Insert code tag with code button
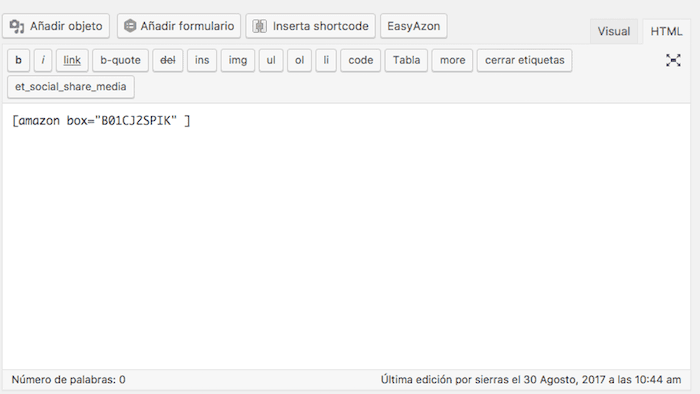700x394 pixels. point(361,60)
